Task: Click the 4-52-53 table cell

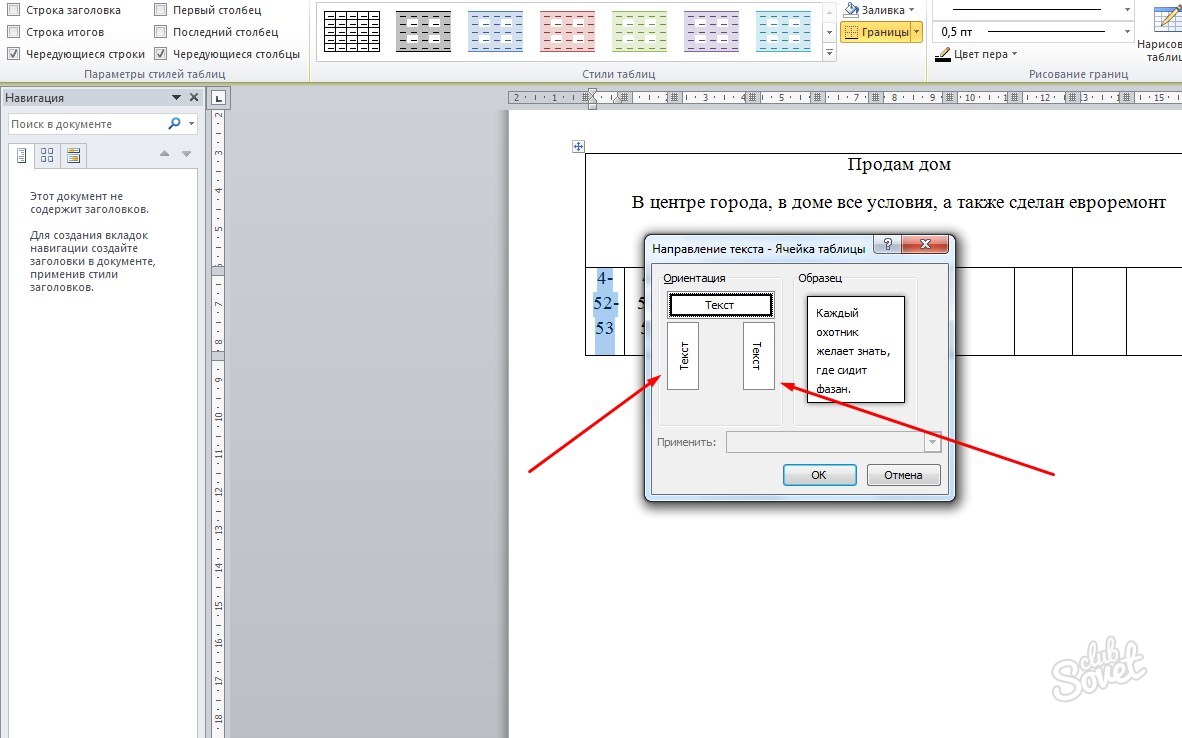Action: 605,311
